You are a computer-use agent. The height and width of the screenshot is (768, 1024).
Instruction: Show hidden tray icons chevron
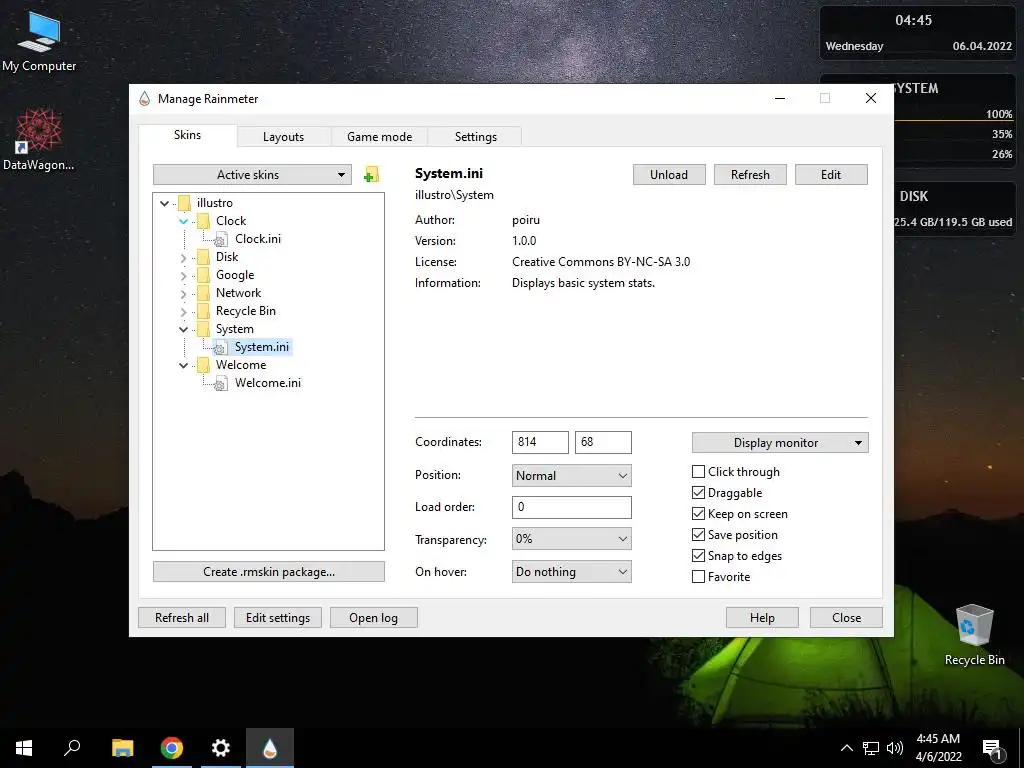click(x=846, y=748)
